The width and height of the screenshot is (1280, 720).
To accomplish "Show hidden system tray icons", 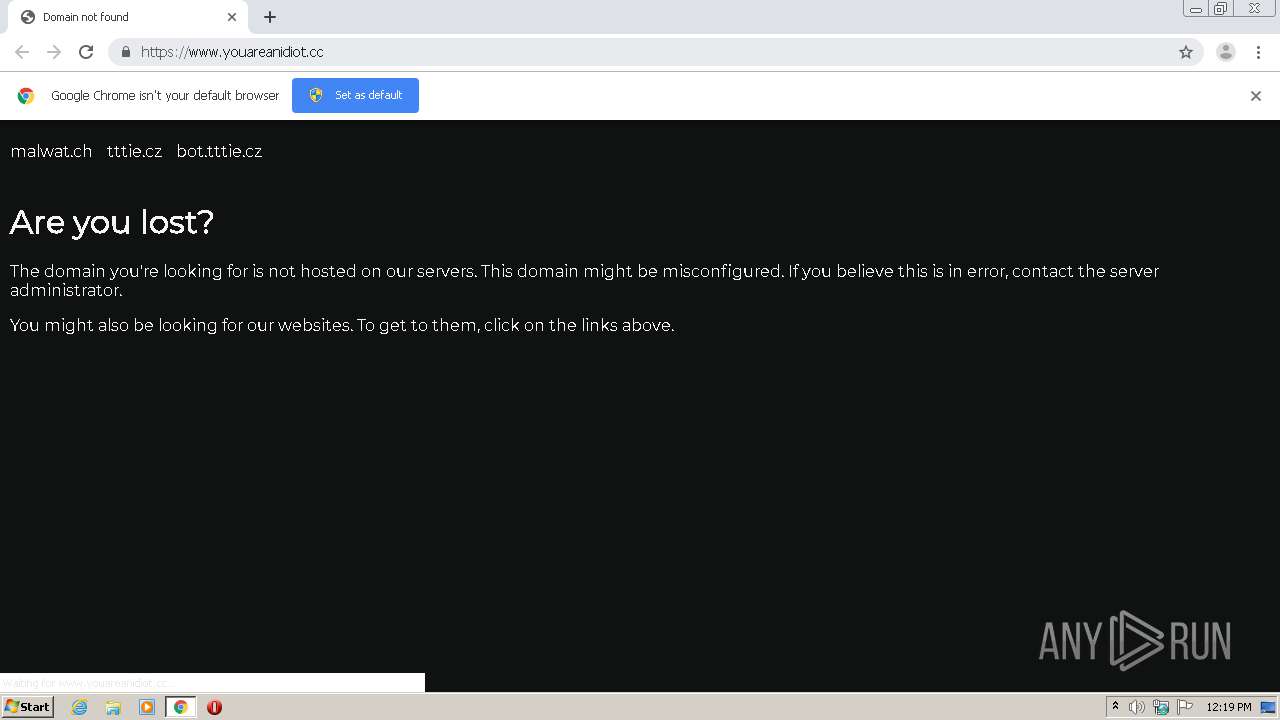I will [x=1115, y=707].
